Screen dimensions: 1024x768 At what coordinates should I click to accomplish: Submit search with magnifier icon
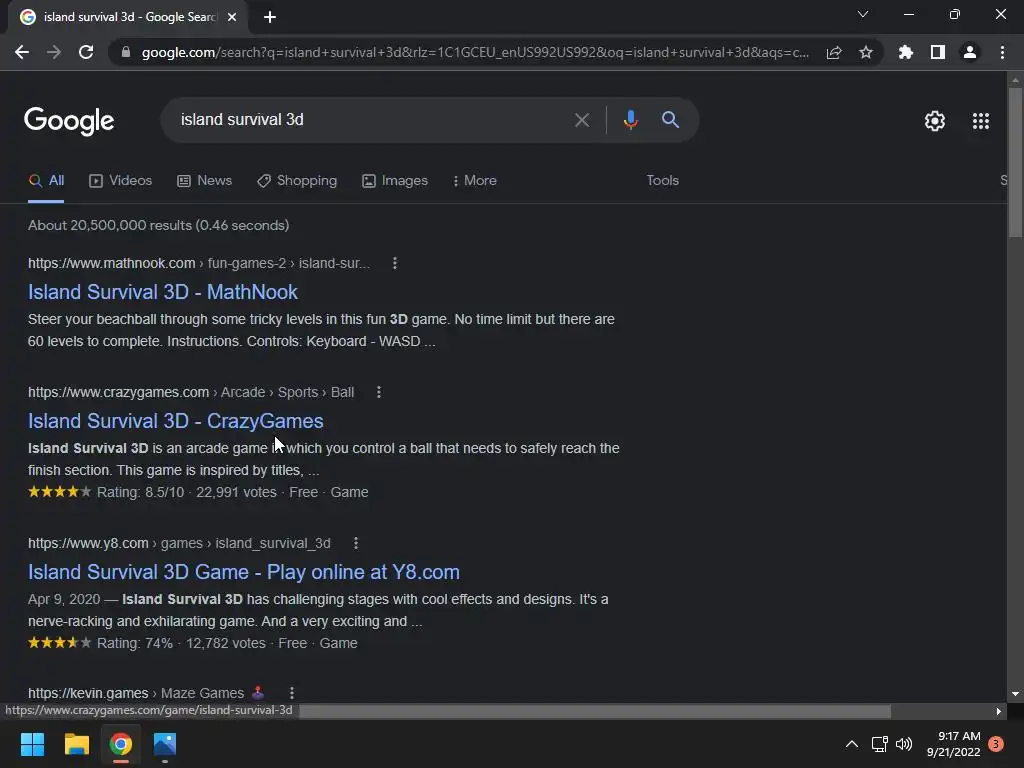click(670, 120)
